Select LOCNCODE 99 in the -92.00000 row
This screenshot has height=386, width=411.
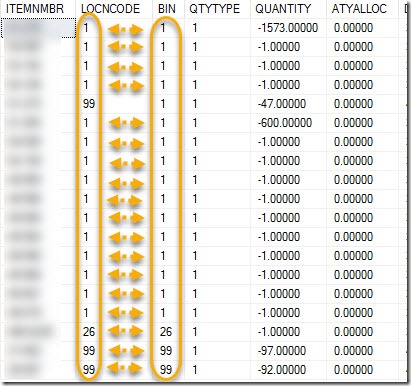(89, 370)
